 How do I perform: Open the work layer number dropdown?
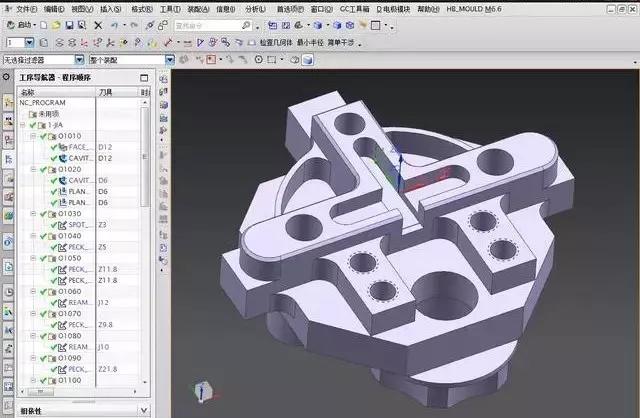click(x=29, y=42)
